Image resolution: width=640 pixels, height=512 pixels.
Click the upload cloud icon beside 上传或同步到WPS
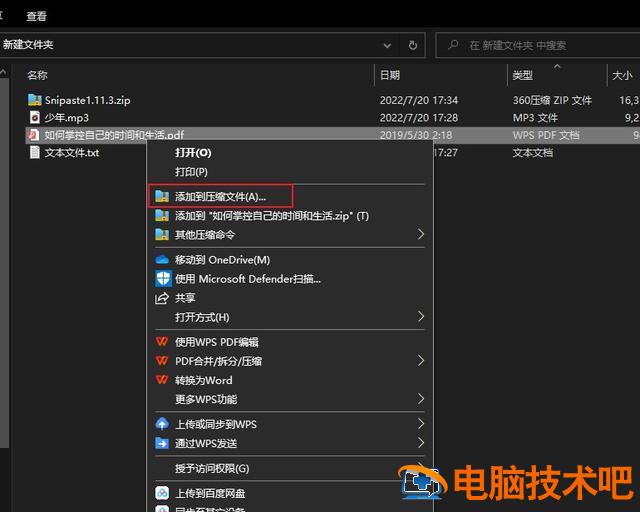pos(162,424)
